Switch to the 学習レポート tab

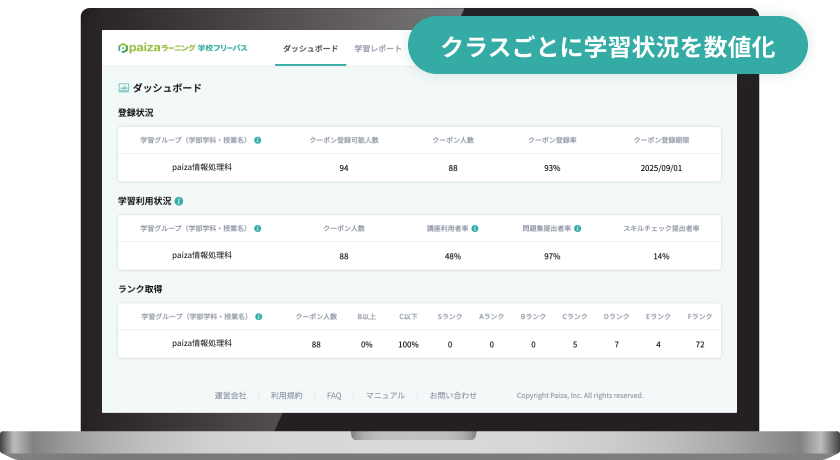tap(378, 49)
